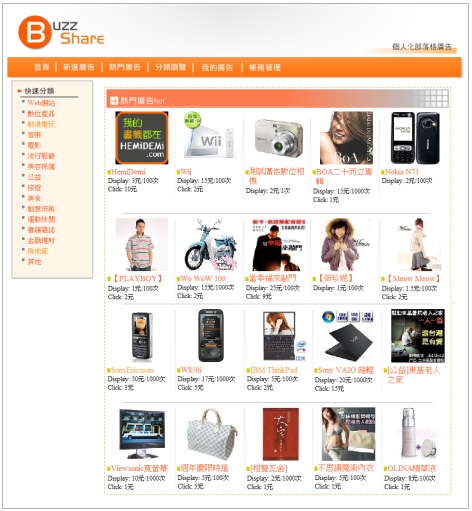The width and height of the screenshot is (472, 511).
Task: Select the Sony VAIO laptop image
Action: pos(348,336)
